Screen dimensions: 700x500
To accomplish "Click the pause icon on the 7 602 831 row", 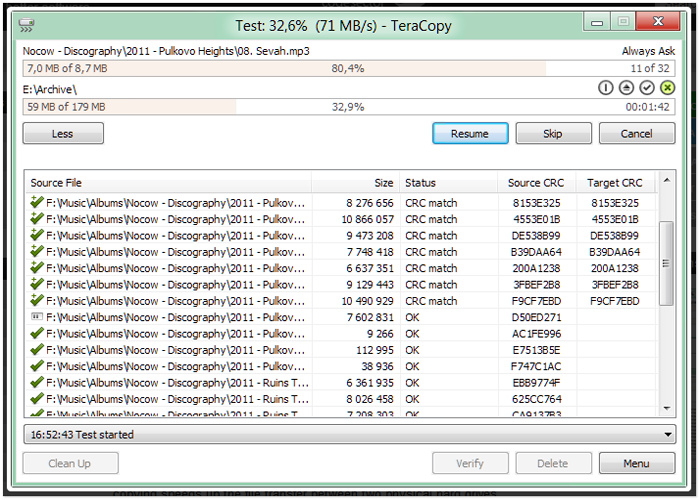I will pyautogui.click(x=37, y=317).
